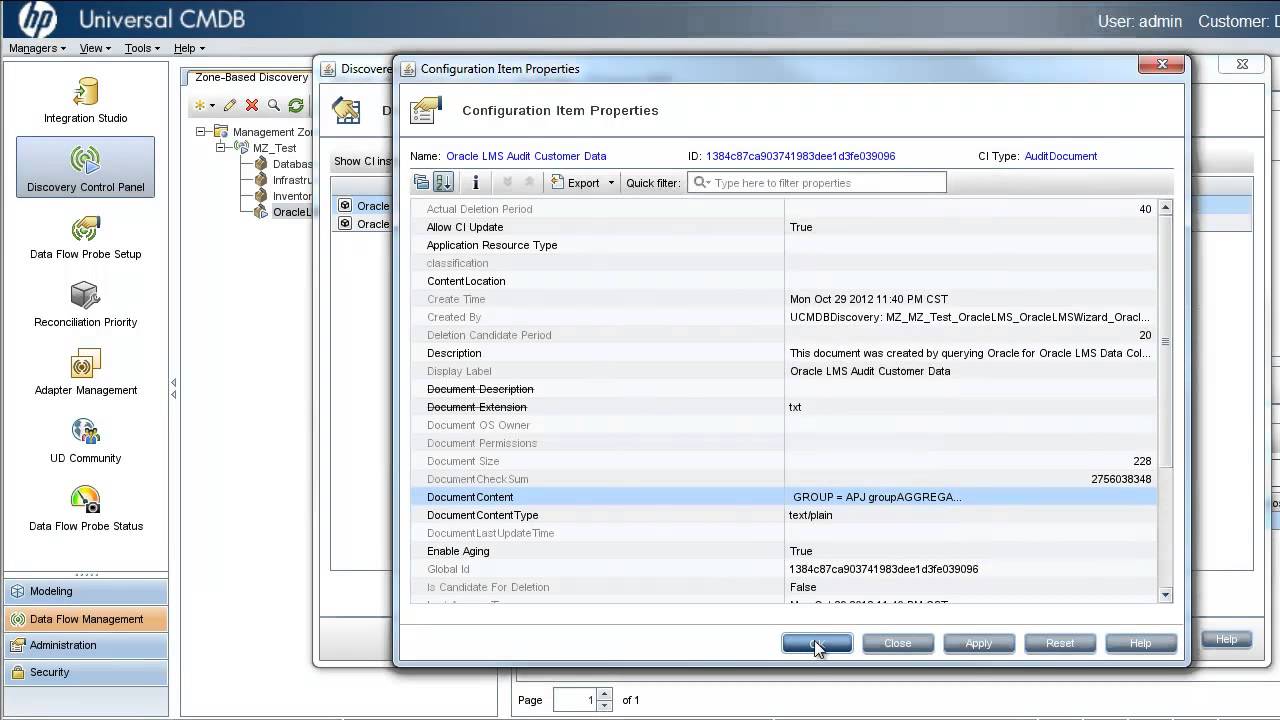Viewport: 1280px width, 720px height.
Task: Click the New (star) toolbar icon
Action: coord(203,105)
